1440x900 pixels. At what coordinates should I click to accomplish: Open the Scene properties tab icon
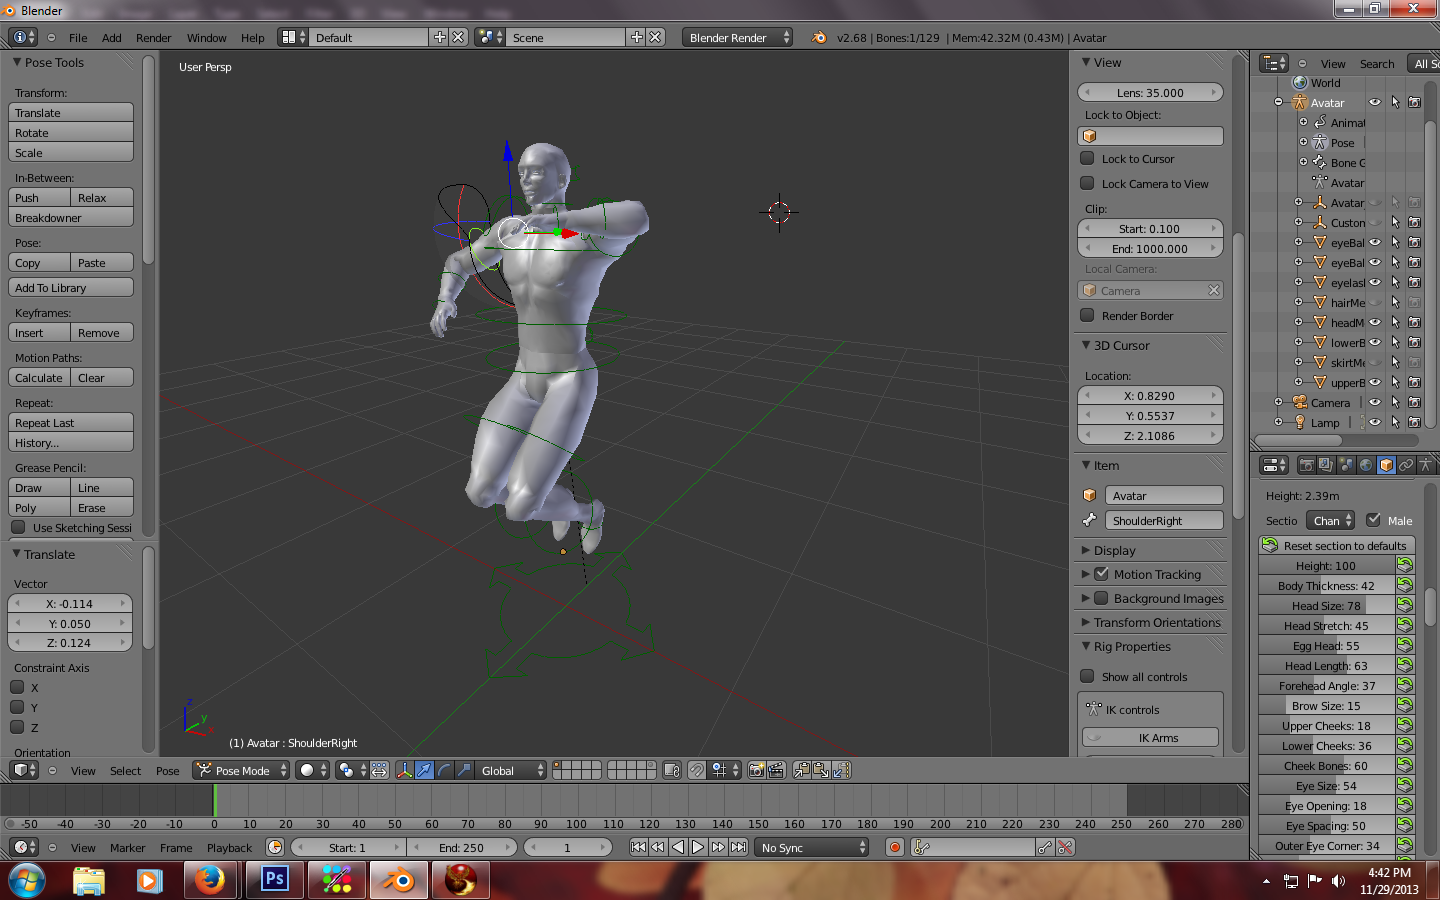(1346, 465)
